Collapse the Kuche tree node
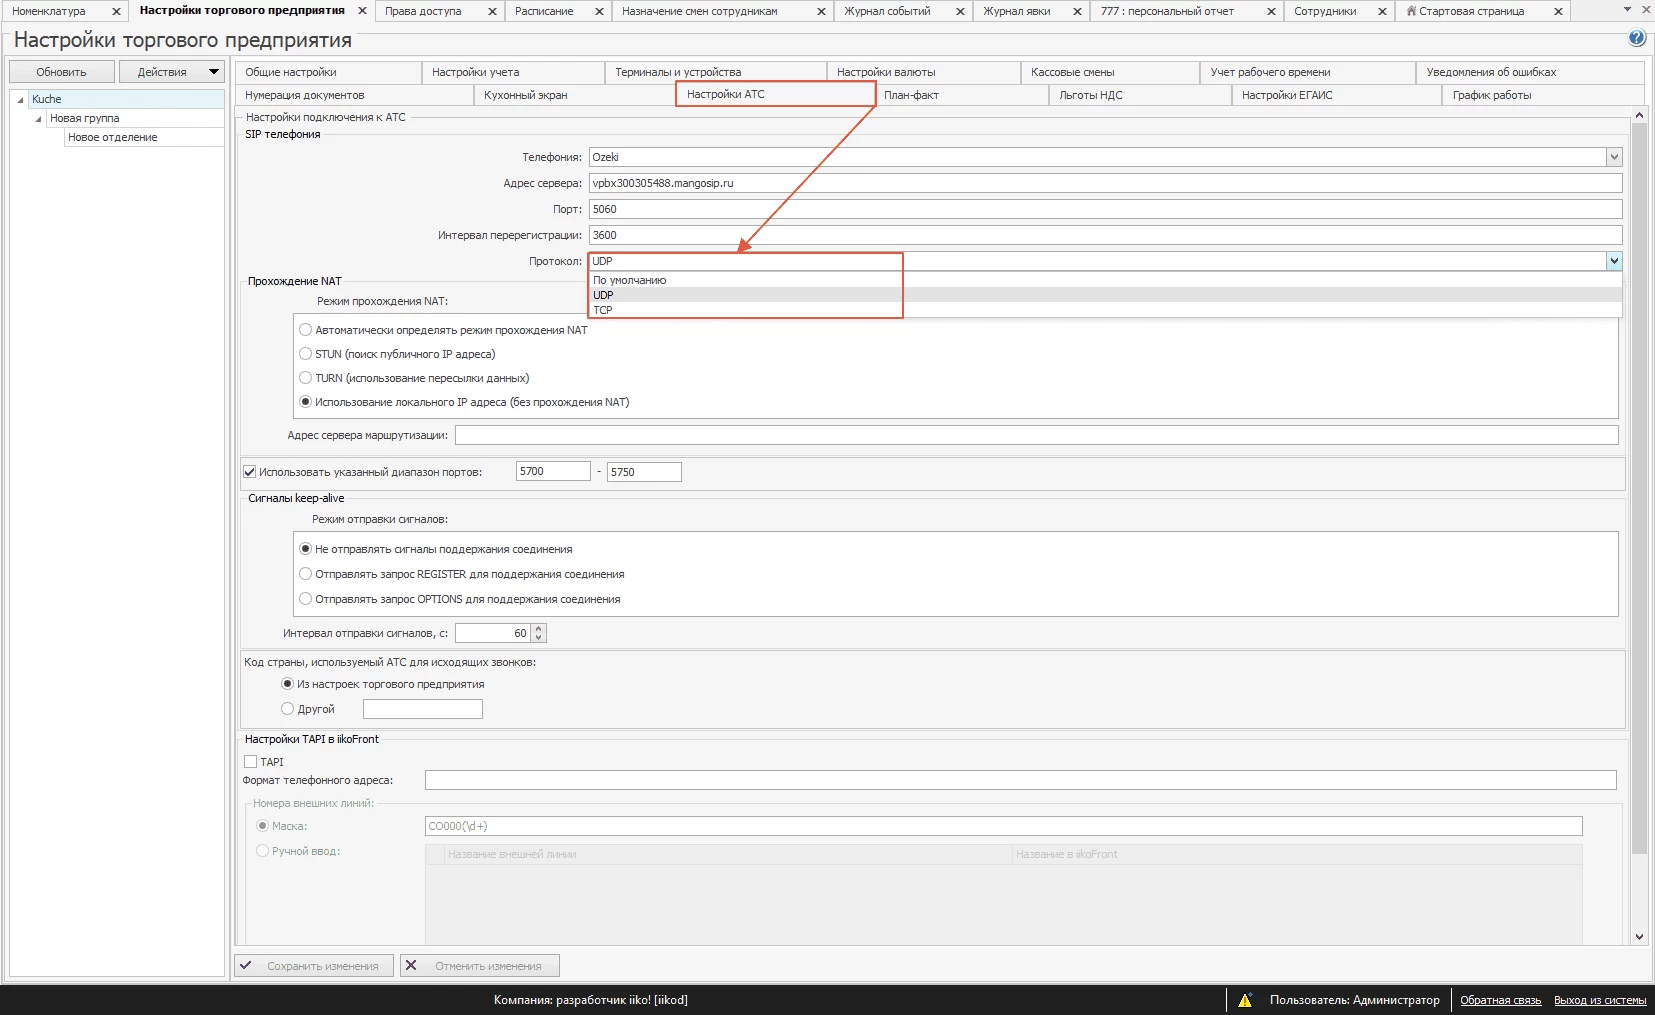1655x1015 pixels. pyautogui.click(x=20, y=100)
